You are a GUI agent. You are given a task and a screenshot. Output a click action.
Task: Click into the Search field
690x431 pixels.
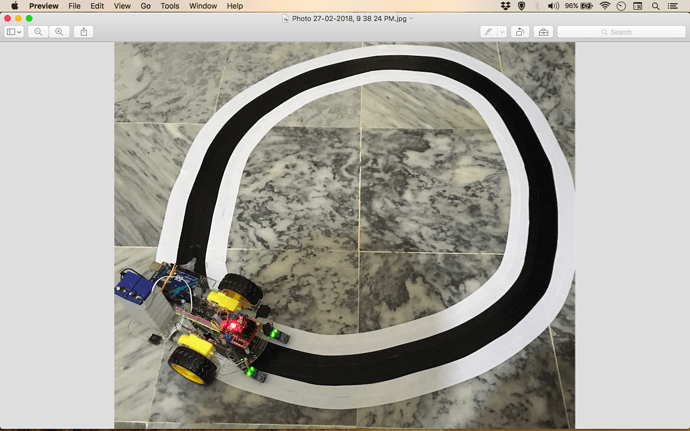(621, 32)
